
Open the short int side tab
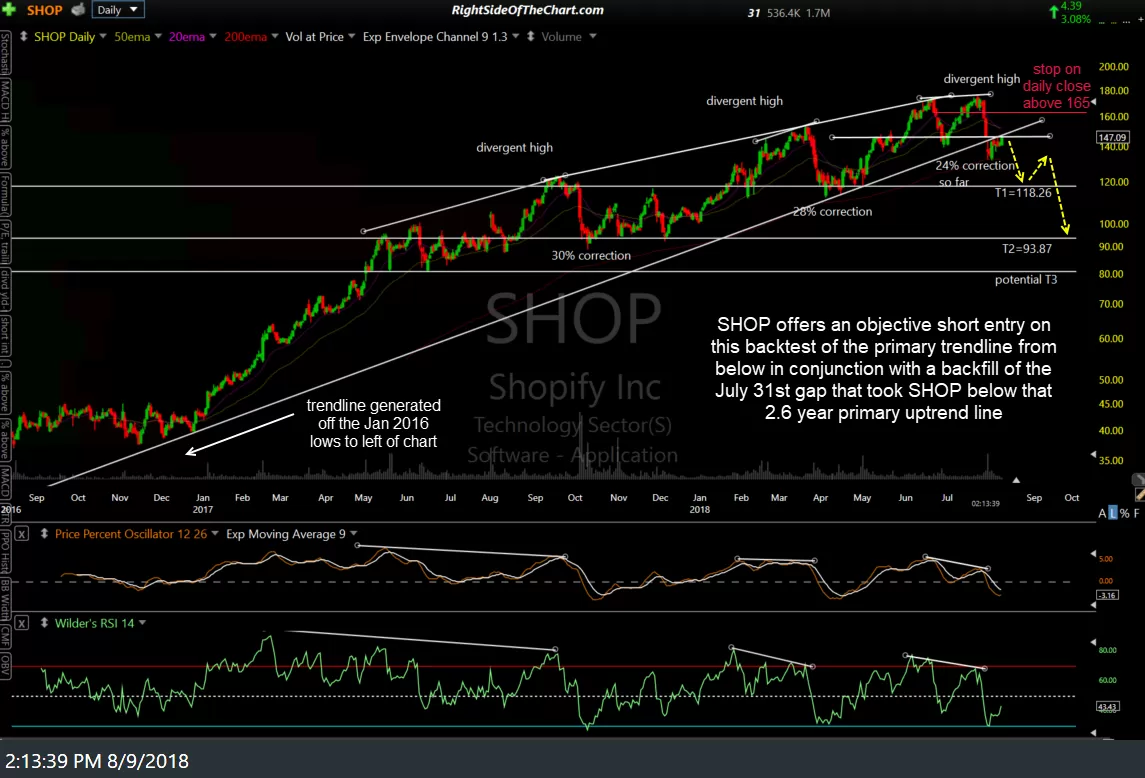[x=5, y=335]
